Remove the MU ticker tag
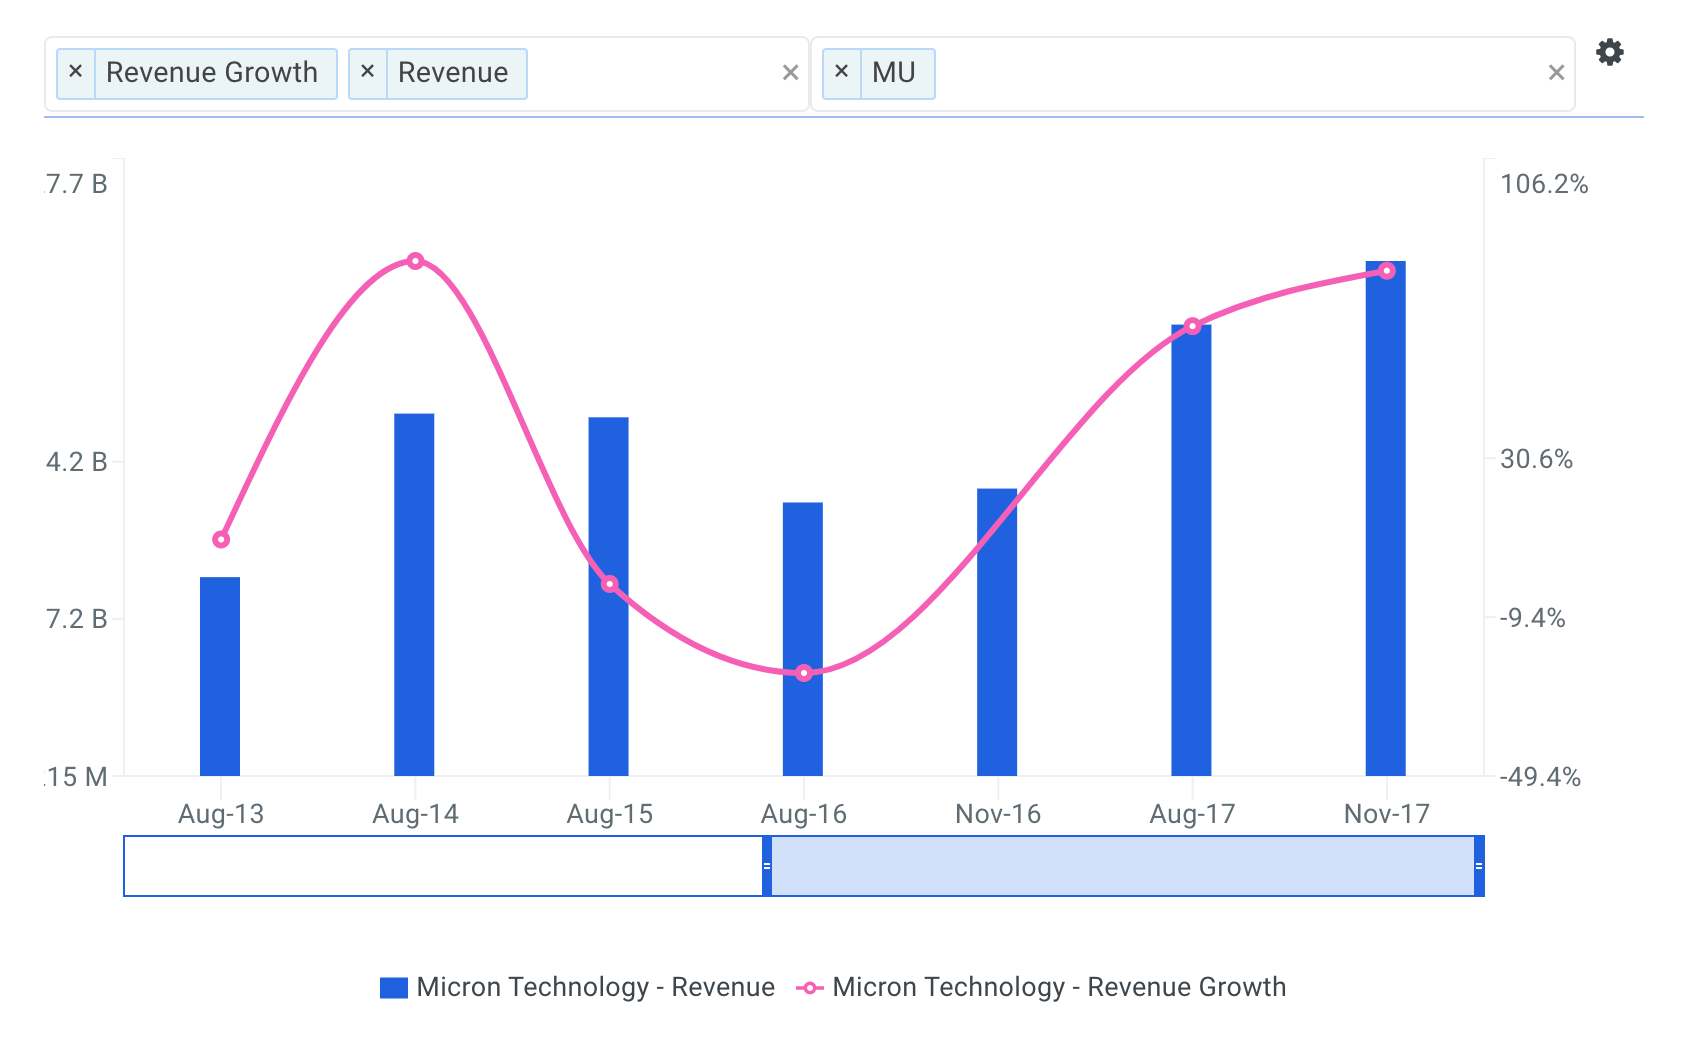Screen dimensions: 1686x1042 (841, 72)
